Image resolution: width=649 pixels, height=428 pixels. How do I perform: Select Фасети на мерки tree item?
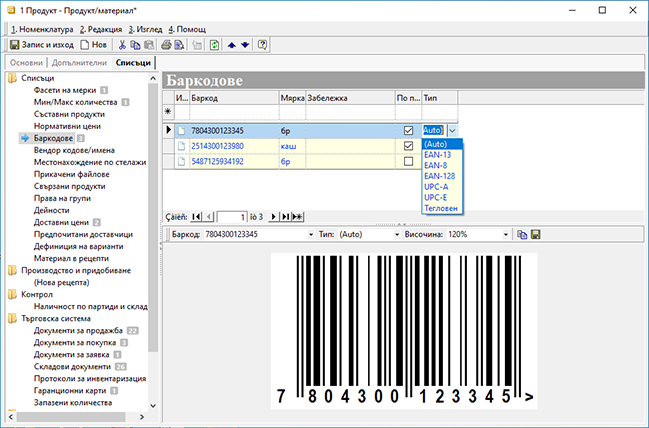[x=65, y=90]
